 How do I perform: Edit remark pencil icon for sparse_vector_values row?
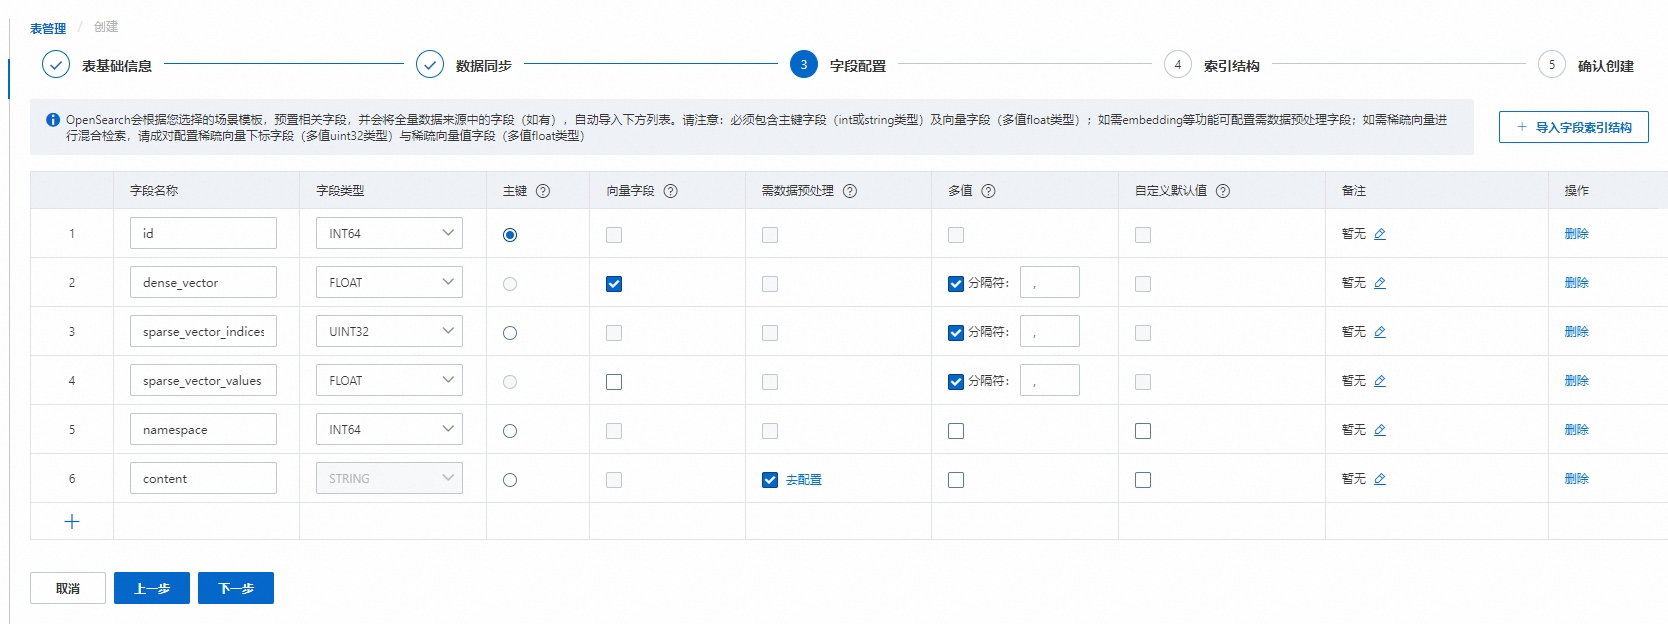[x=1380, y=381]
